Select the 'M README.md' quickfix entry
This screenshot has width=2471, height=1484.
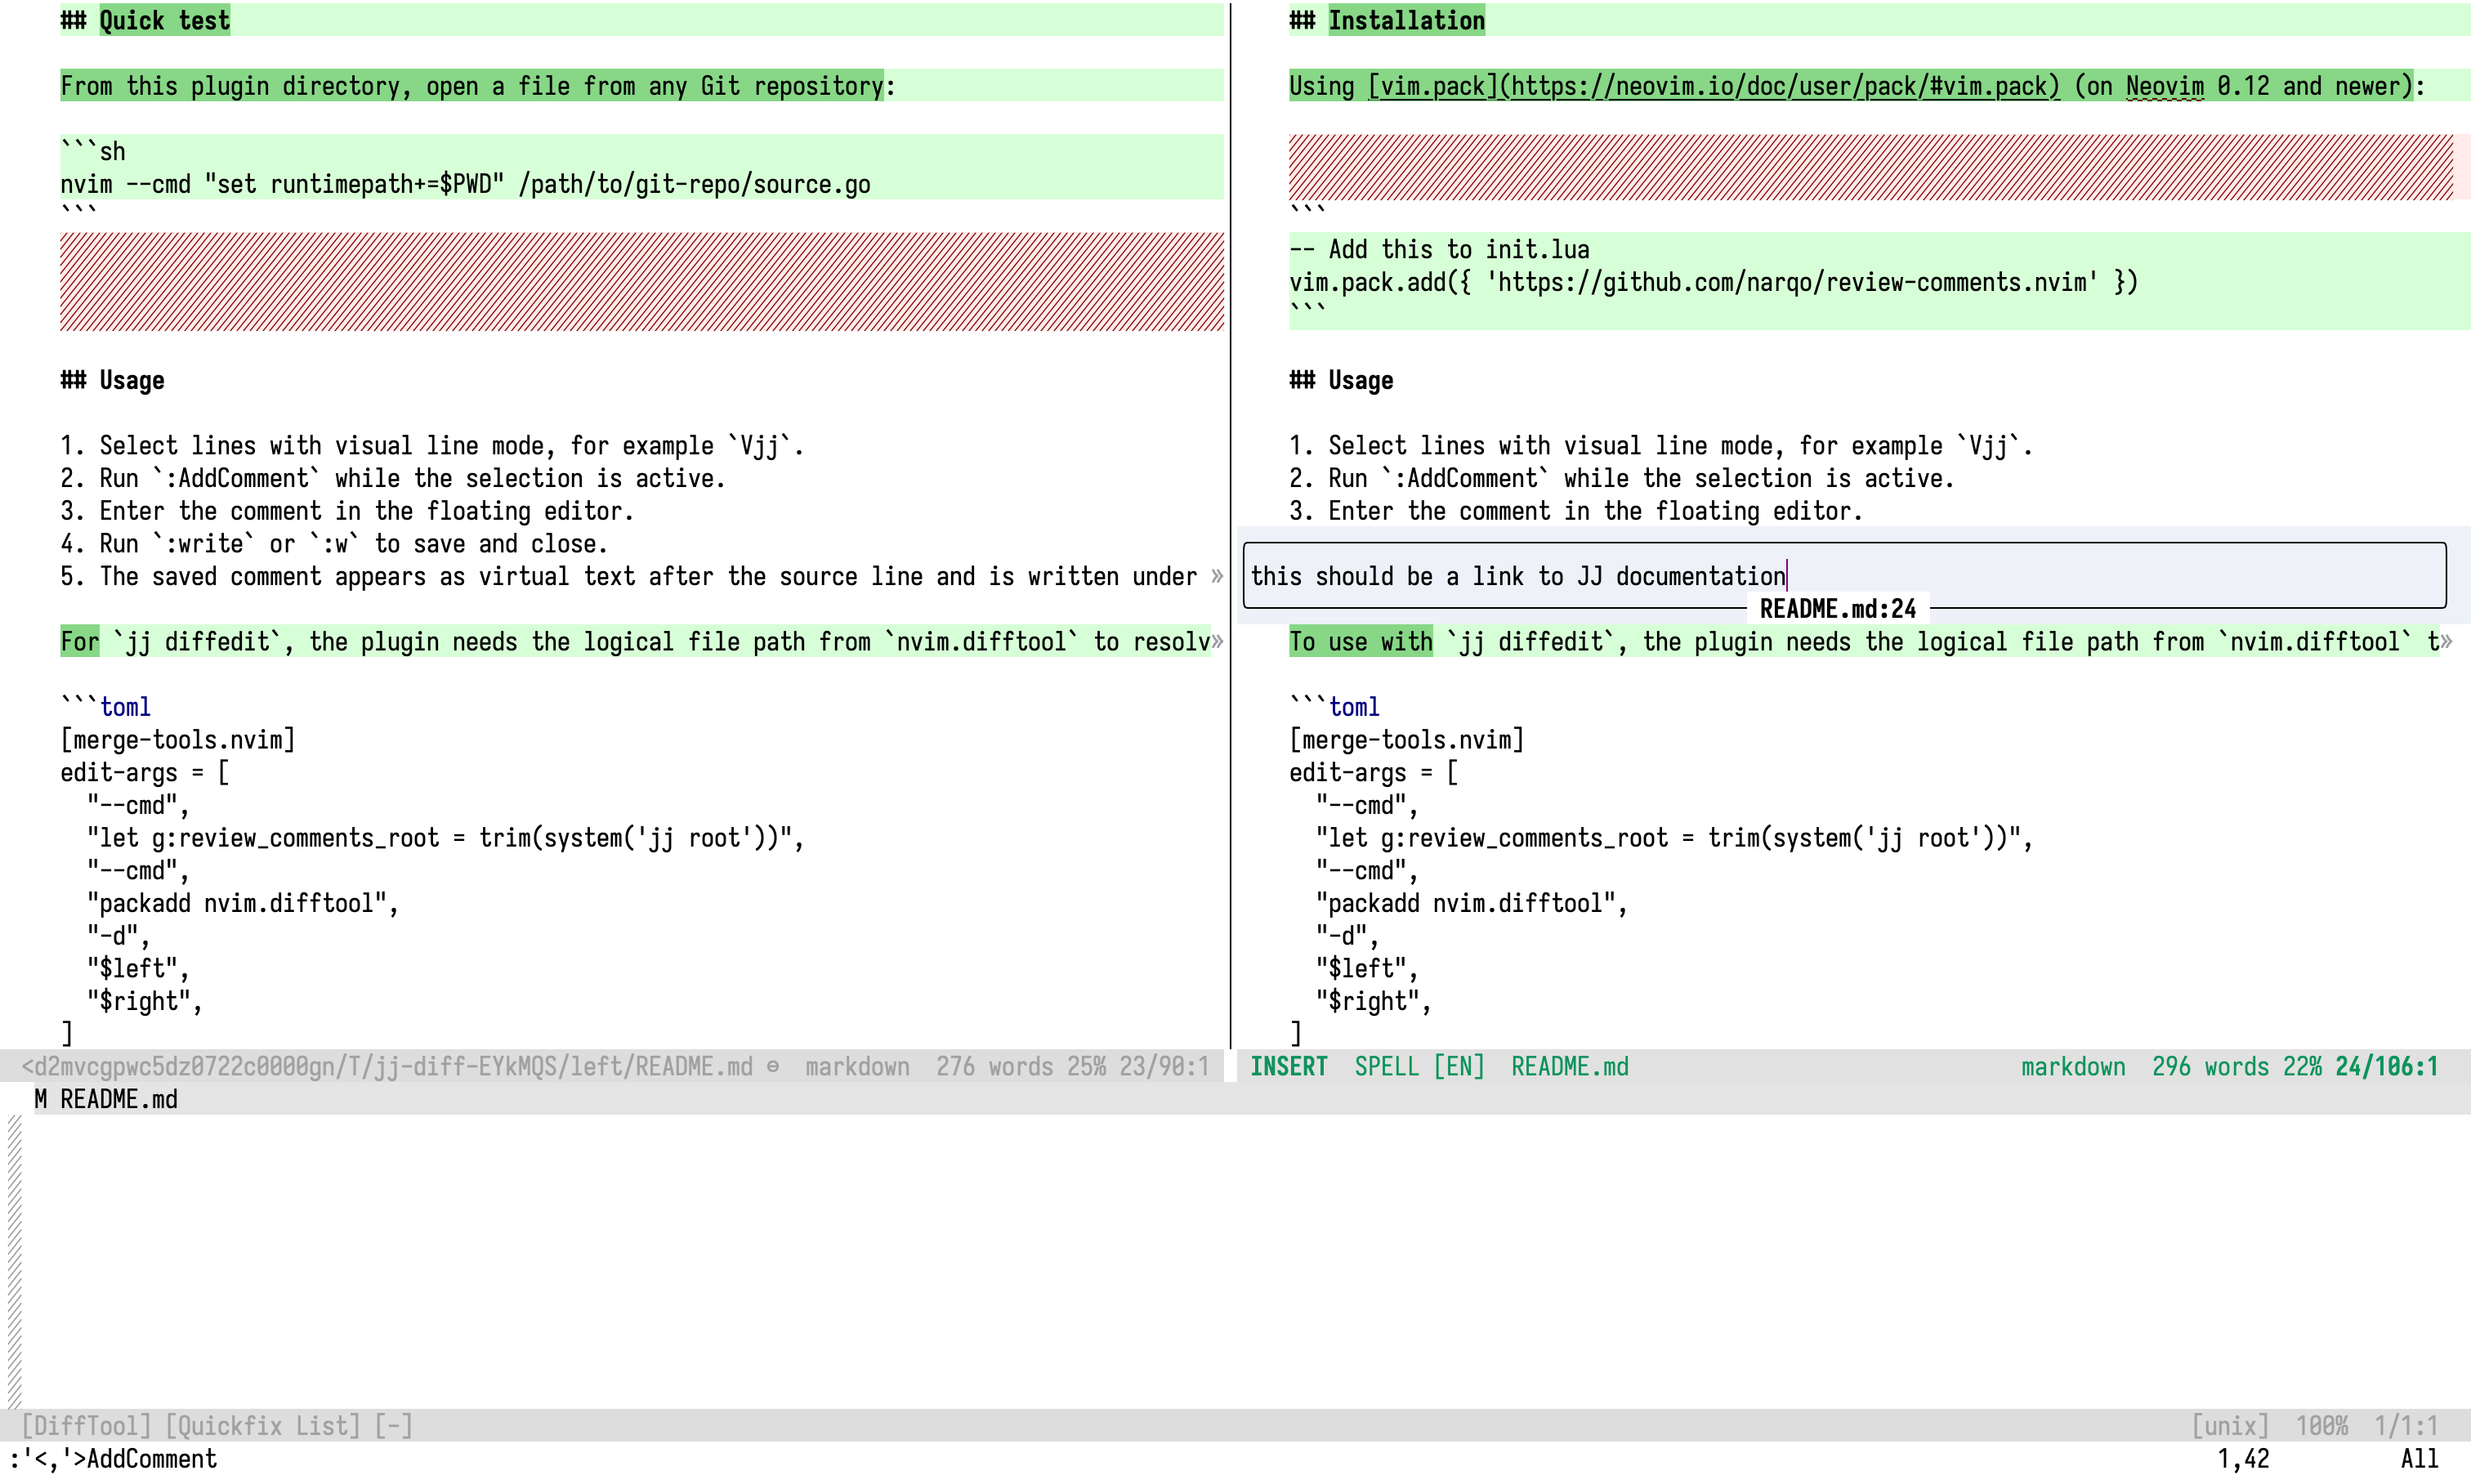pyautogui.click(x=106, y=1099)
